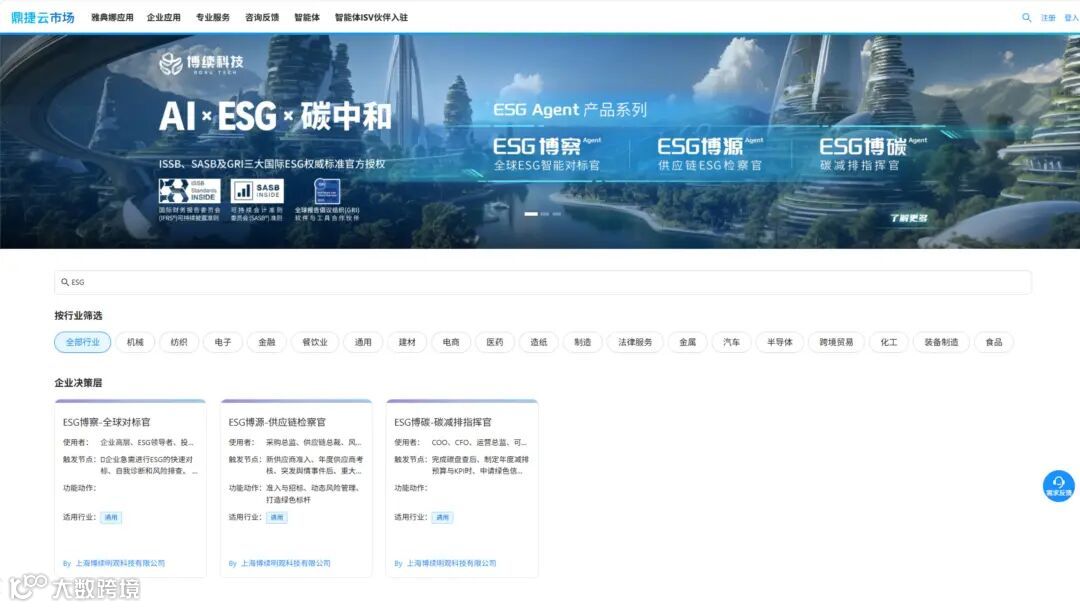Click the 博续科技 logo on banner
The width and height of the screenshot is (1080, 608).
201,63
